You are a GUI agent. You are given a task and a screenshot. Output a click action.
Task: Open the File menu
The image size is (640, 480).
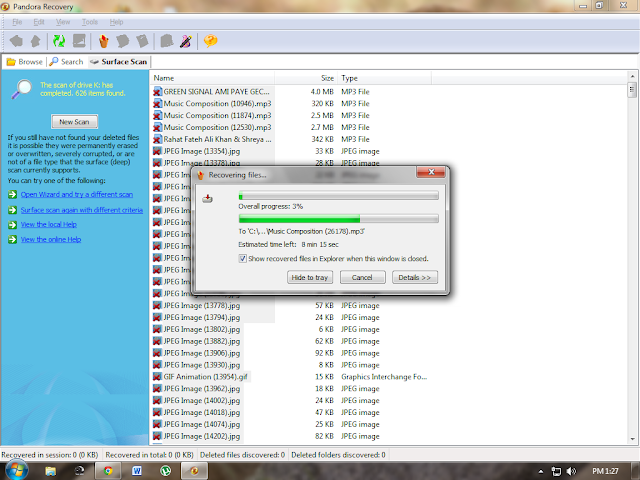click(x=17, y=22)
